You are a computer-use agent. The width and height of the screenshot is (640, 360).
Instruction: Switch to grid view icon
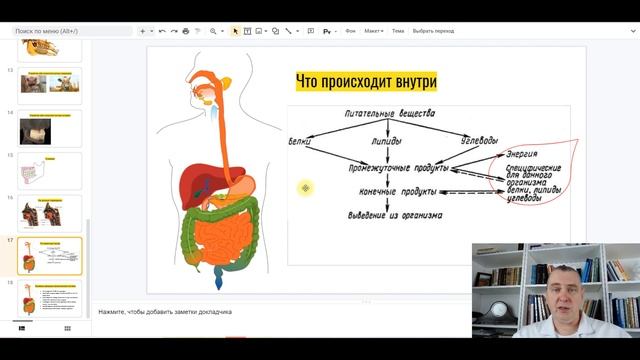point(68,328)
